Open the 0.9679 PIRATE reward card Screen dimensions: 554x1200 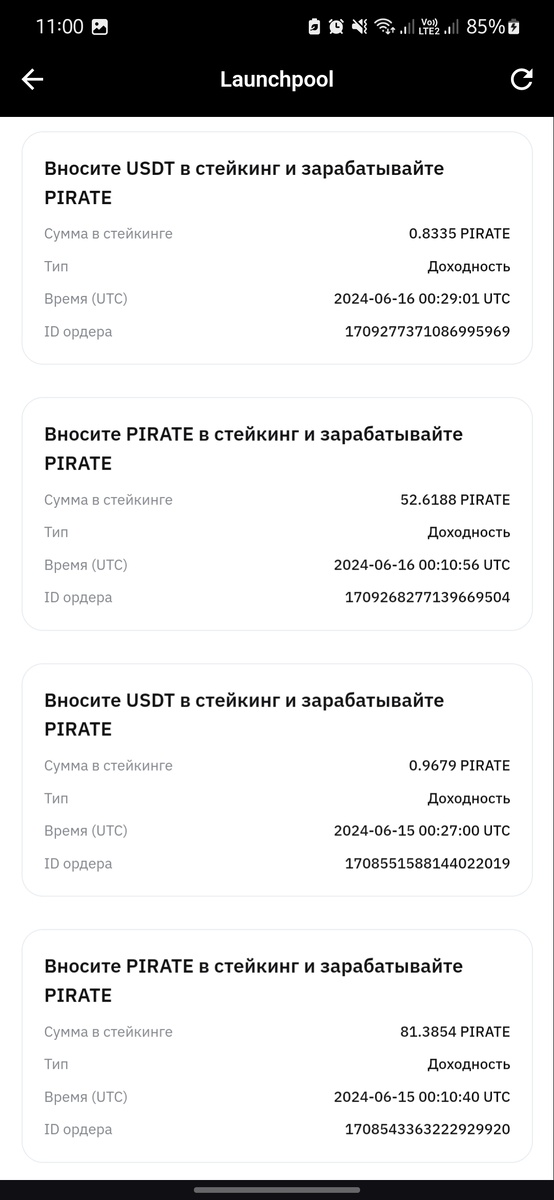point(277,780)
